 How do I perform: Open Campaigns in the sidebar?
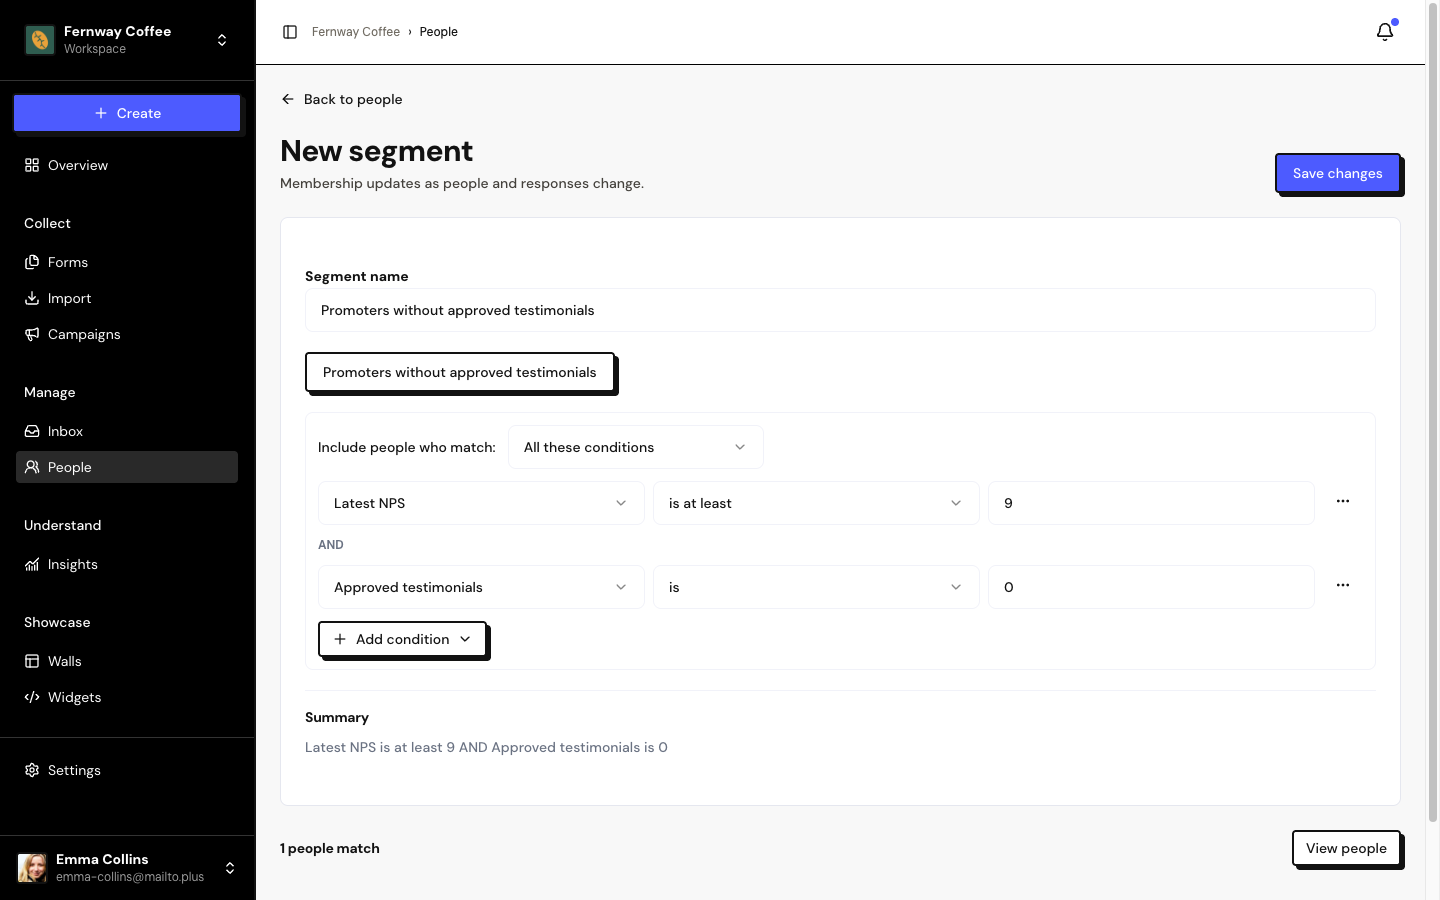127,334
